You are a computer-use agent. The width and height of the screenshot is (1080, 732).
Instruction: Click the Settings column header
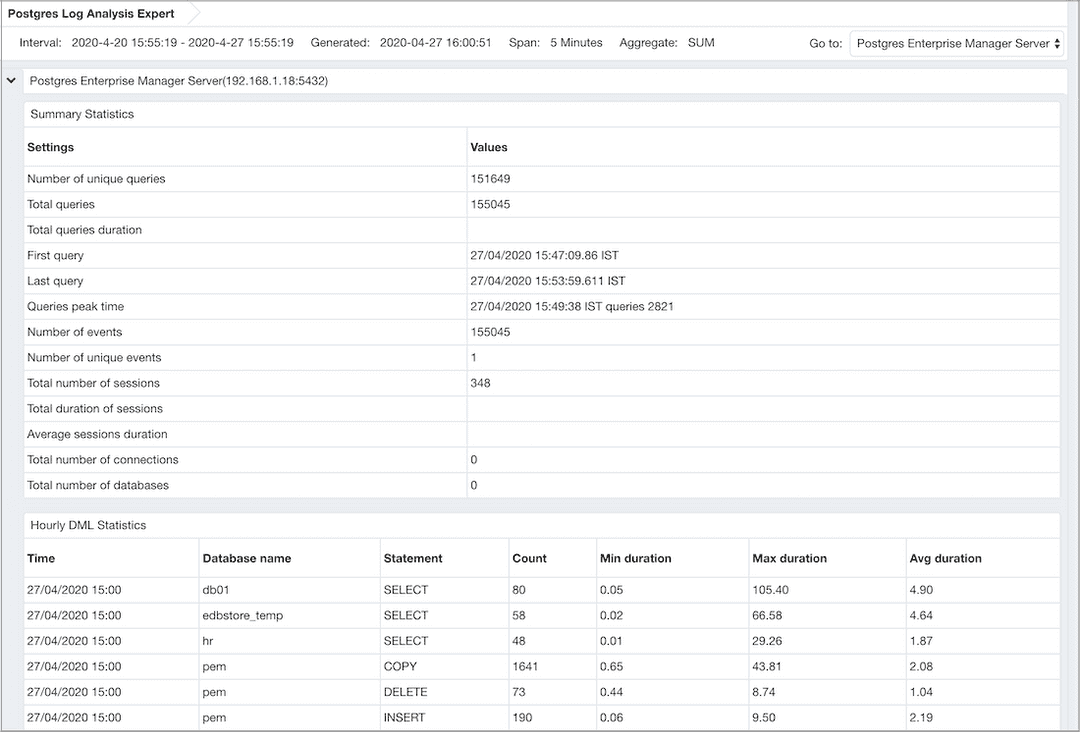pyautogui.click(x=53, y=147)
